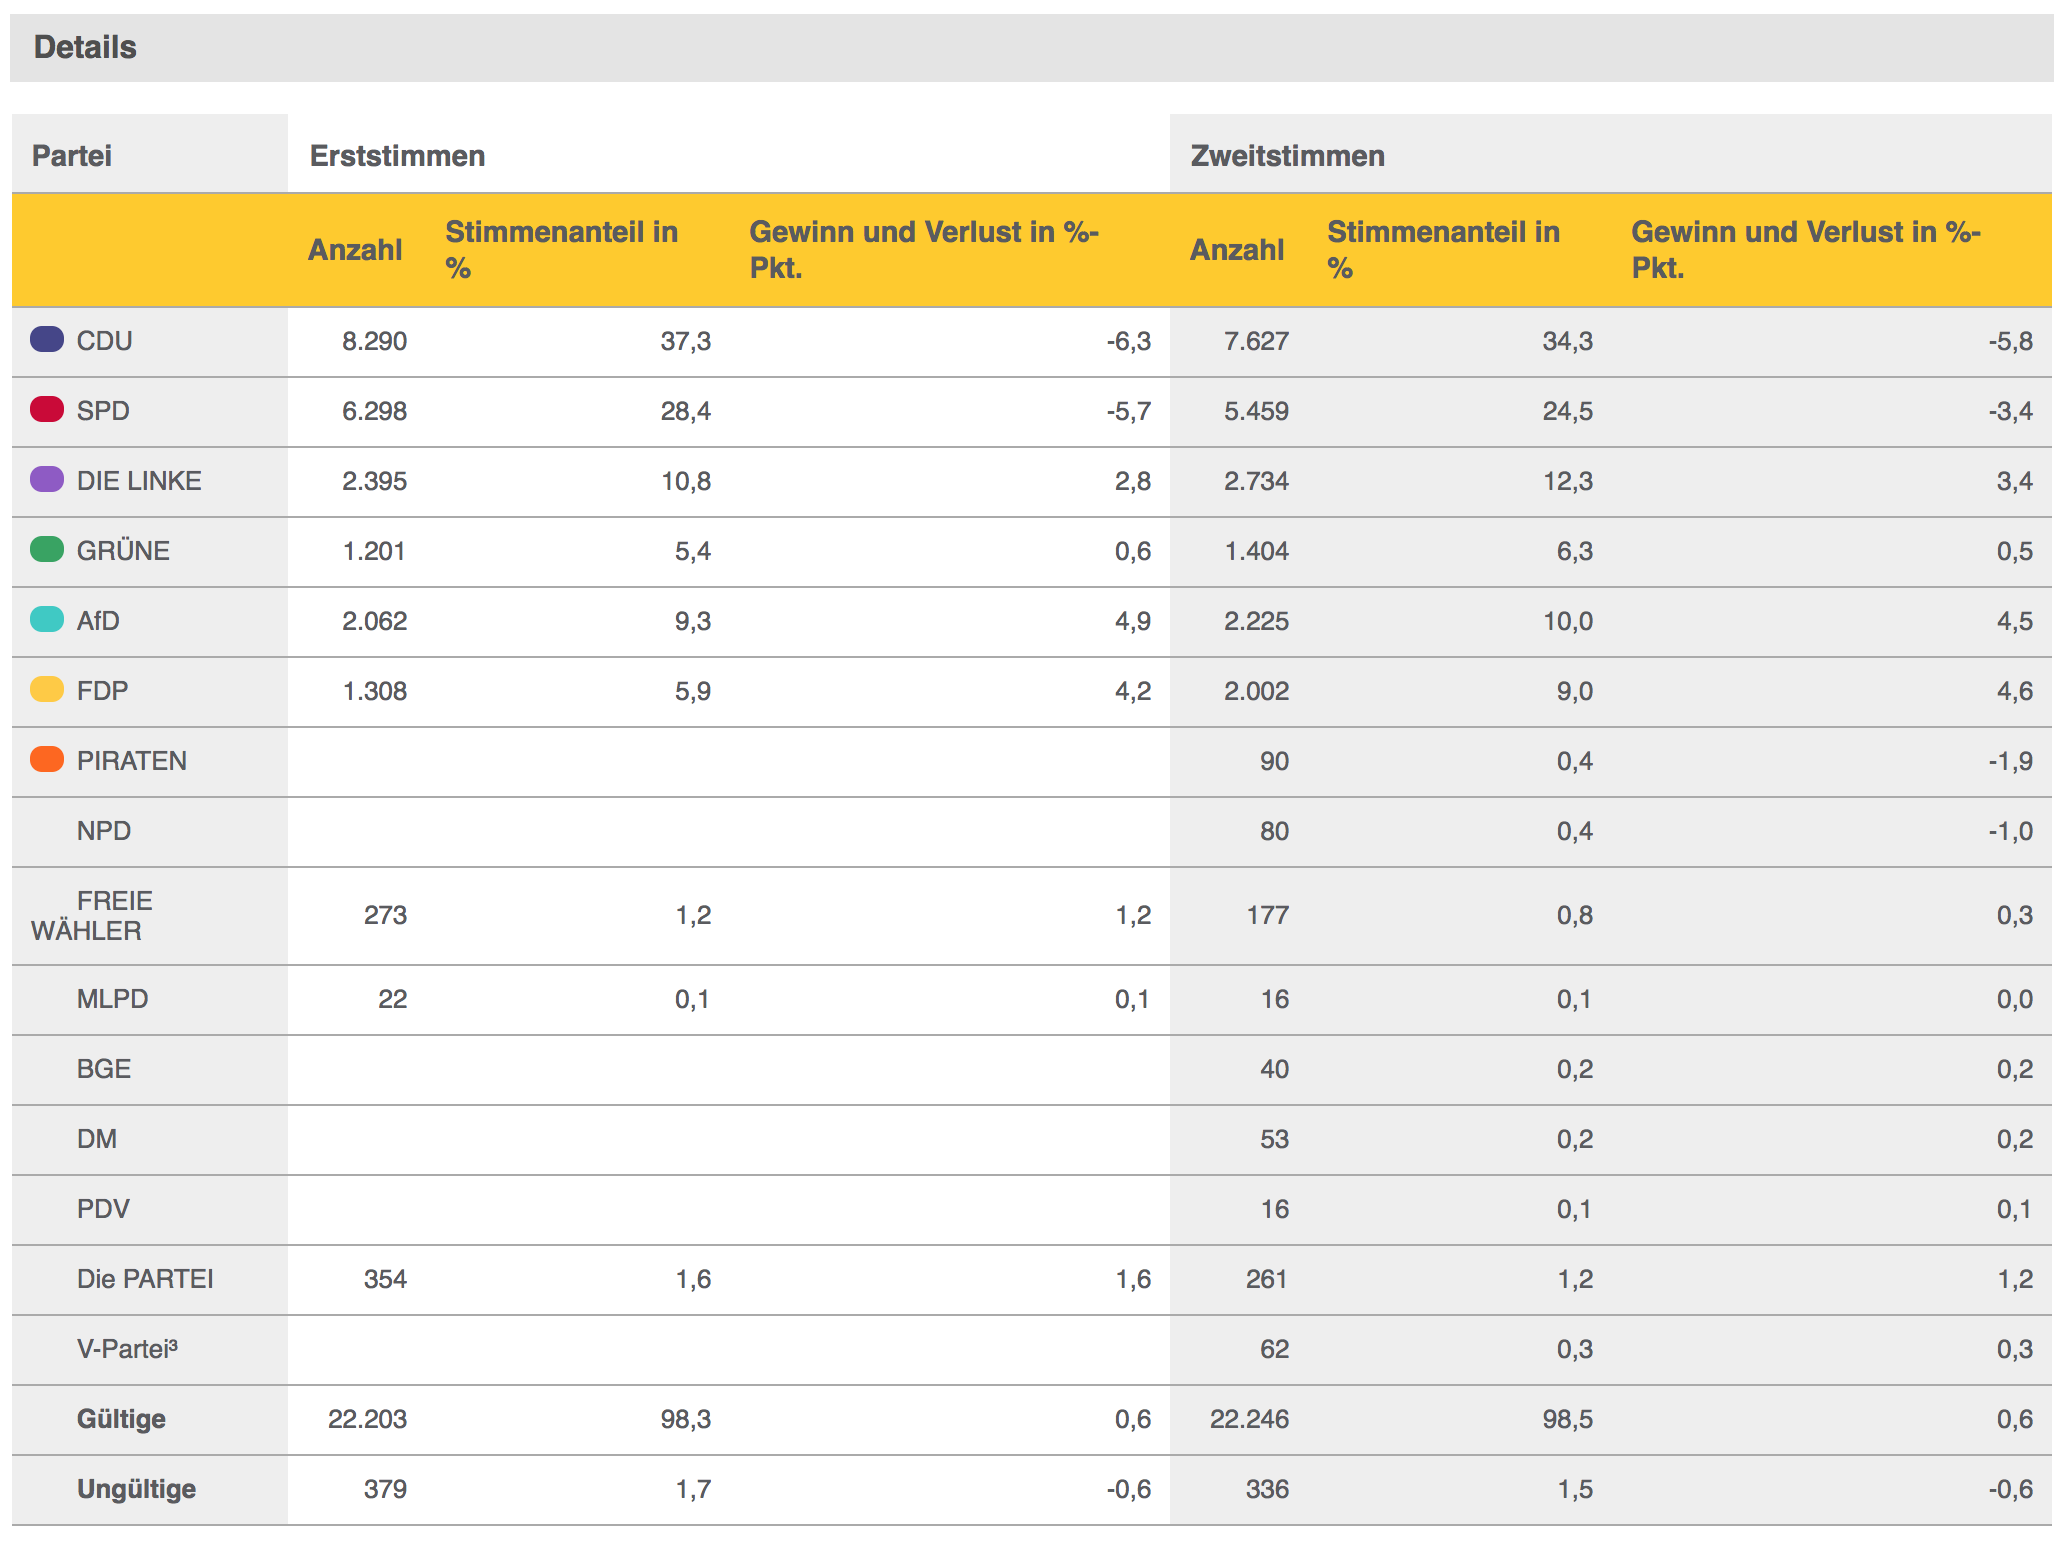Click NPD Zweitstimmen change -1,0
2063x1545 pixels.
[2010, 831]
